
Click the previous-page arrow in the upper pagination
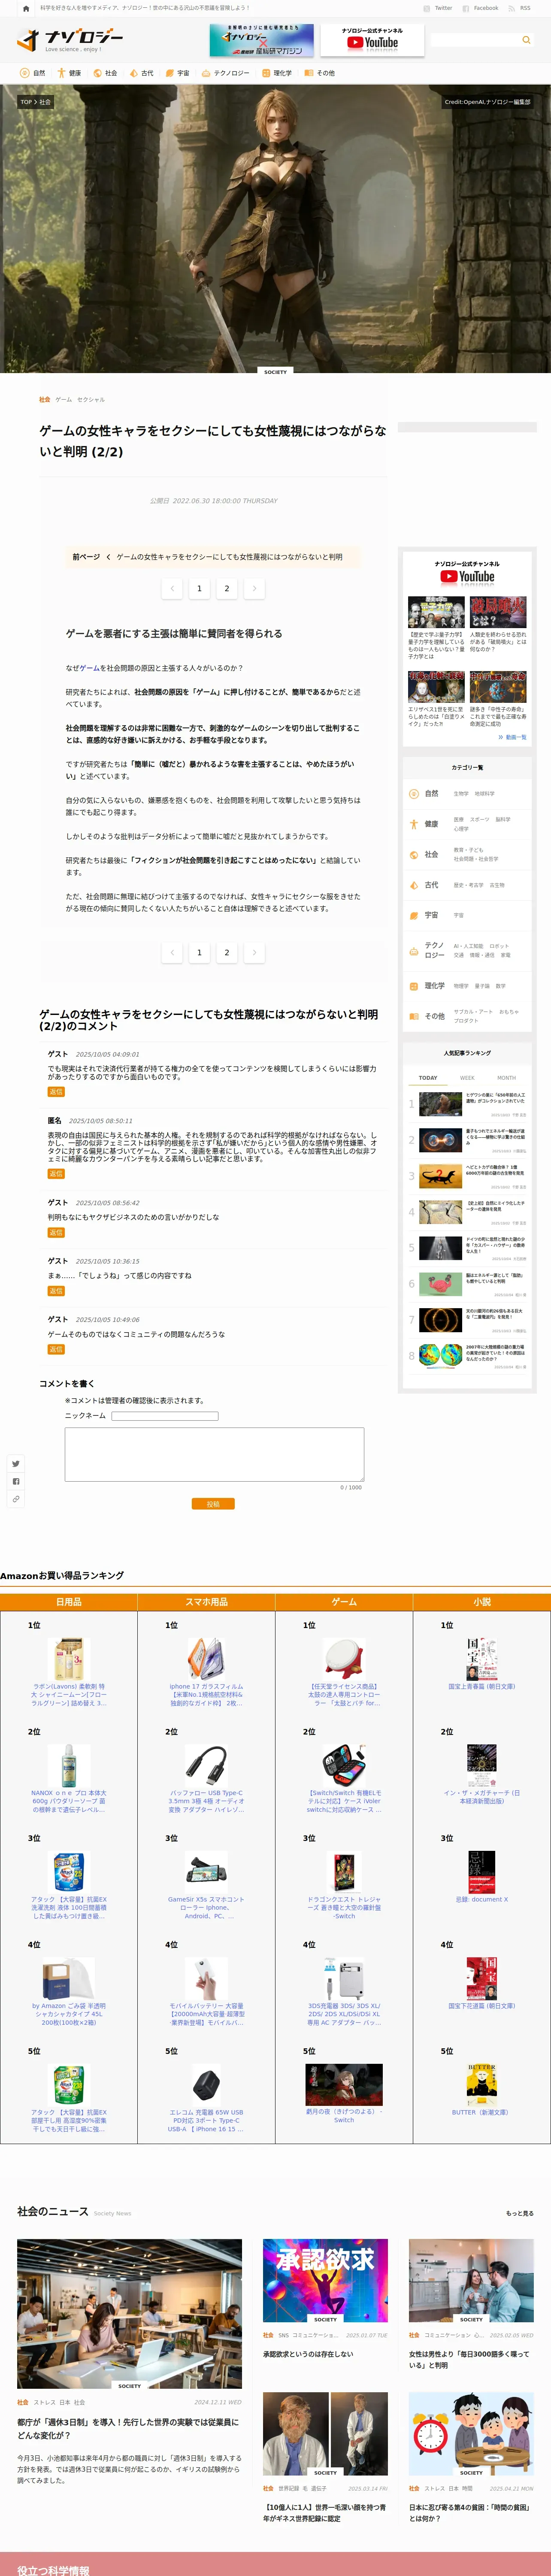(172, 588)
